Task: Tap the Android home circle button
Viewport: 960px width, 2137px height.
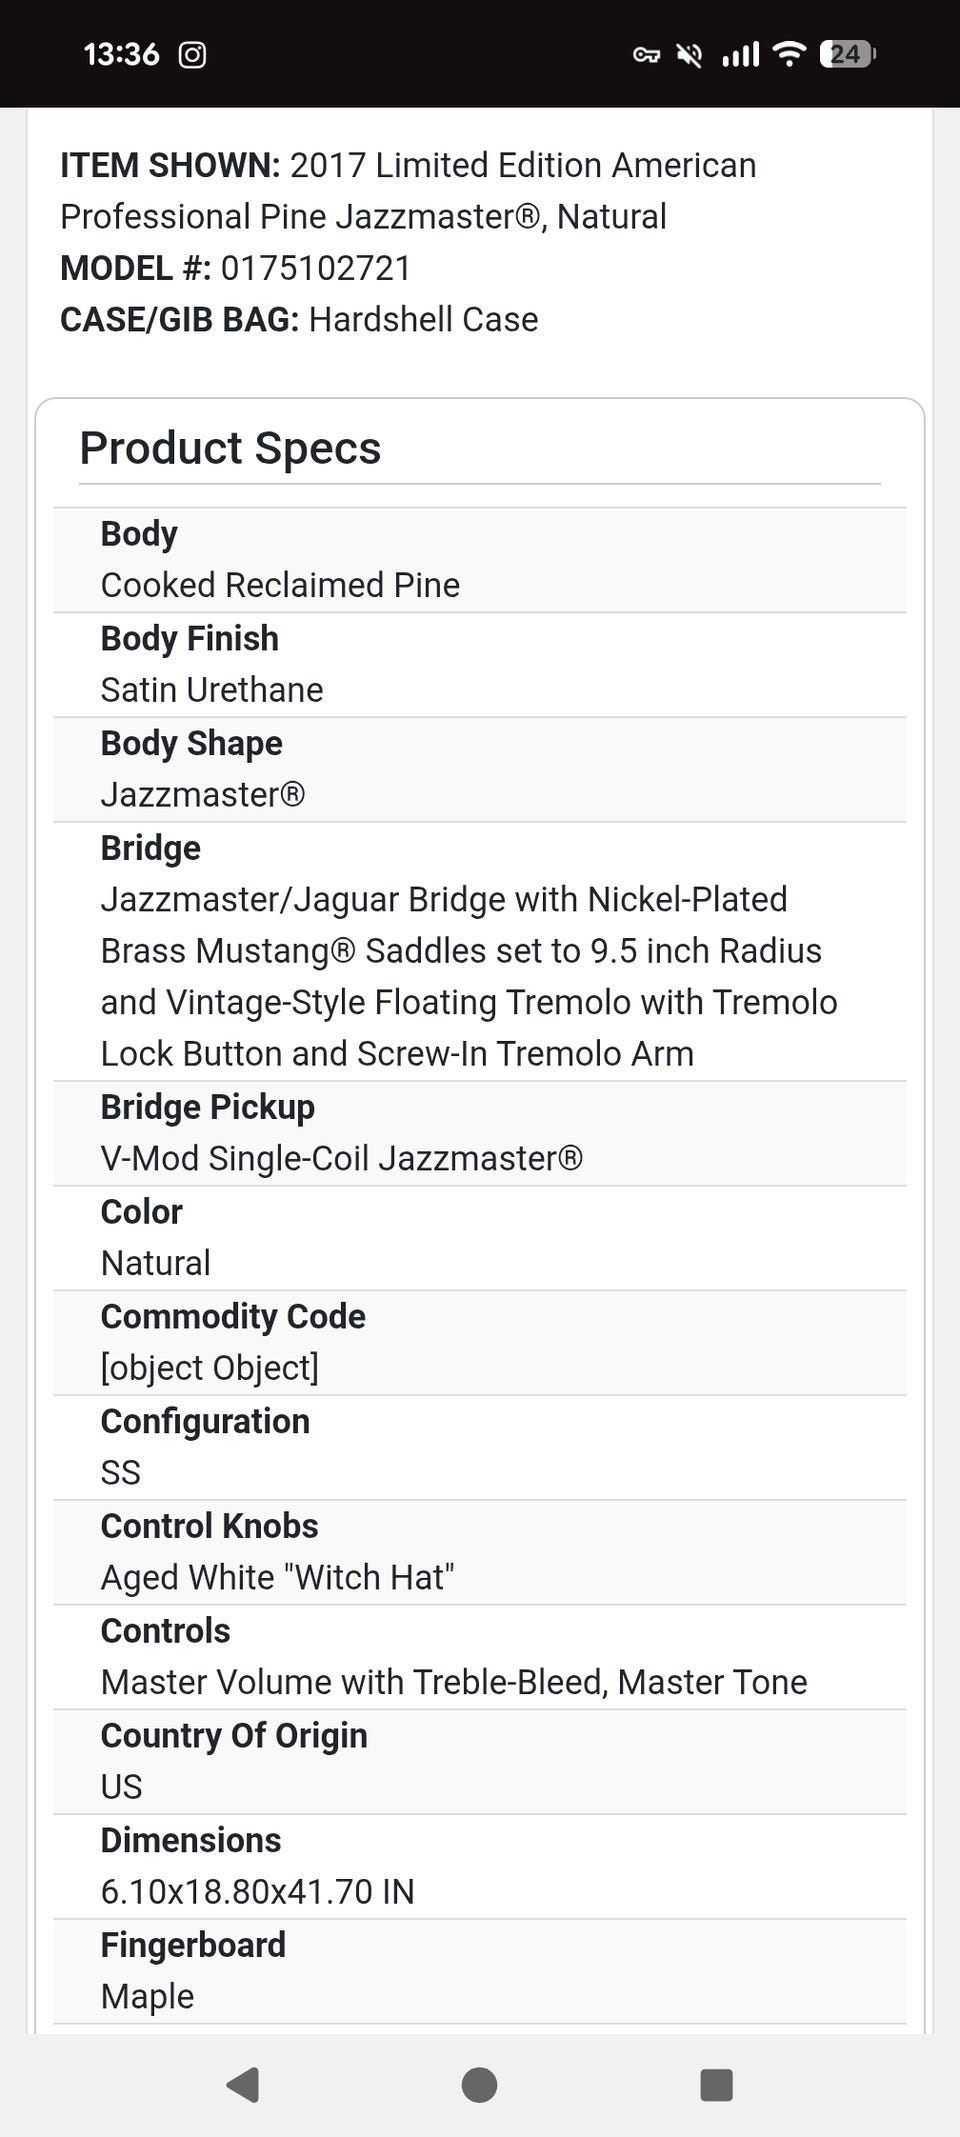Action: point(479,2085)
